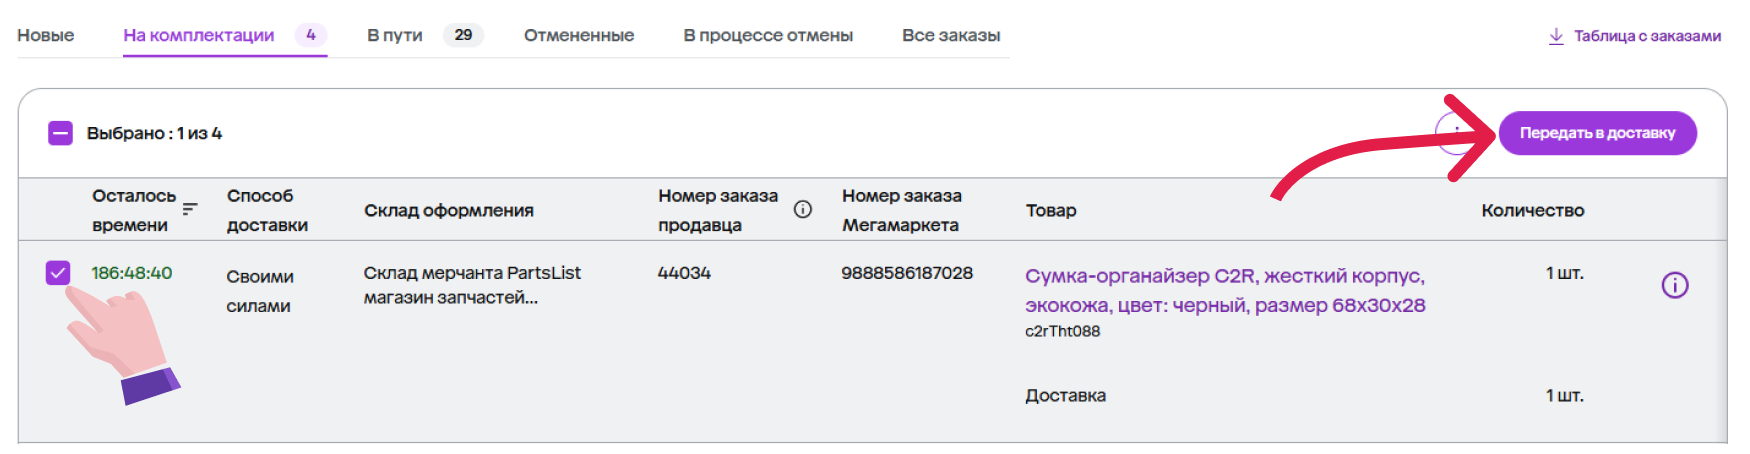1750x454 pixels.
Task: Go to the Отмененные tab
Action: coord(579,35)
